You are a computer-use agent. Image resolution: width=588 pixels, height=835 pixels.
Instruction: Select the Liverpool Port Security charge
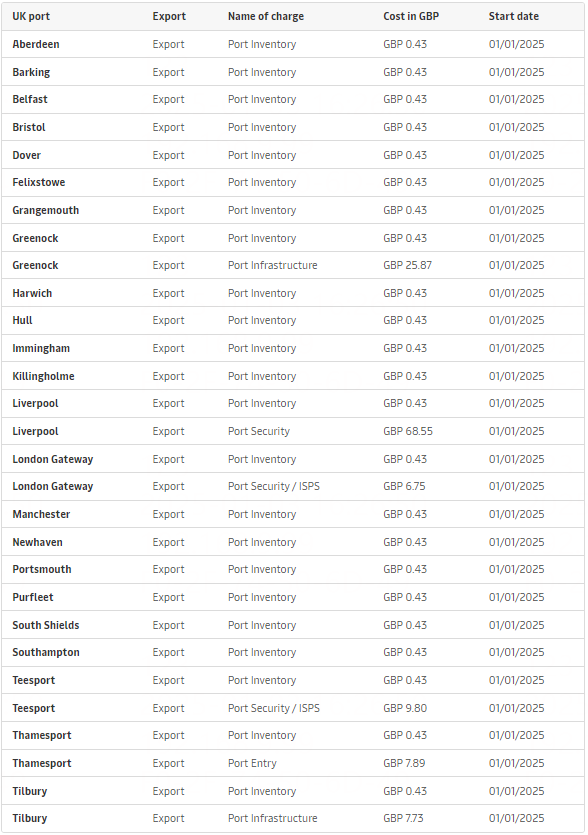tap(259, 431)
